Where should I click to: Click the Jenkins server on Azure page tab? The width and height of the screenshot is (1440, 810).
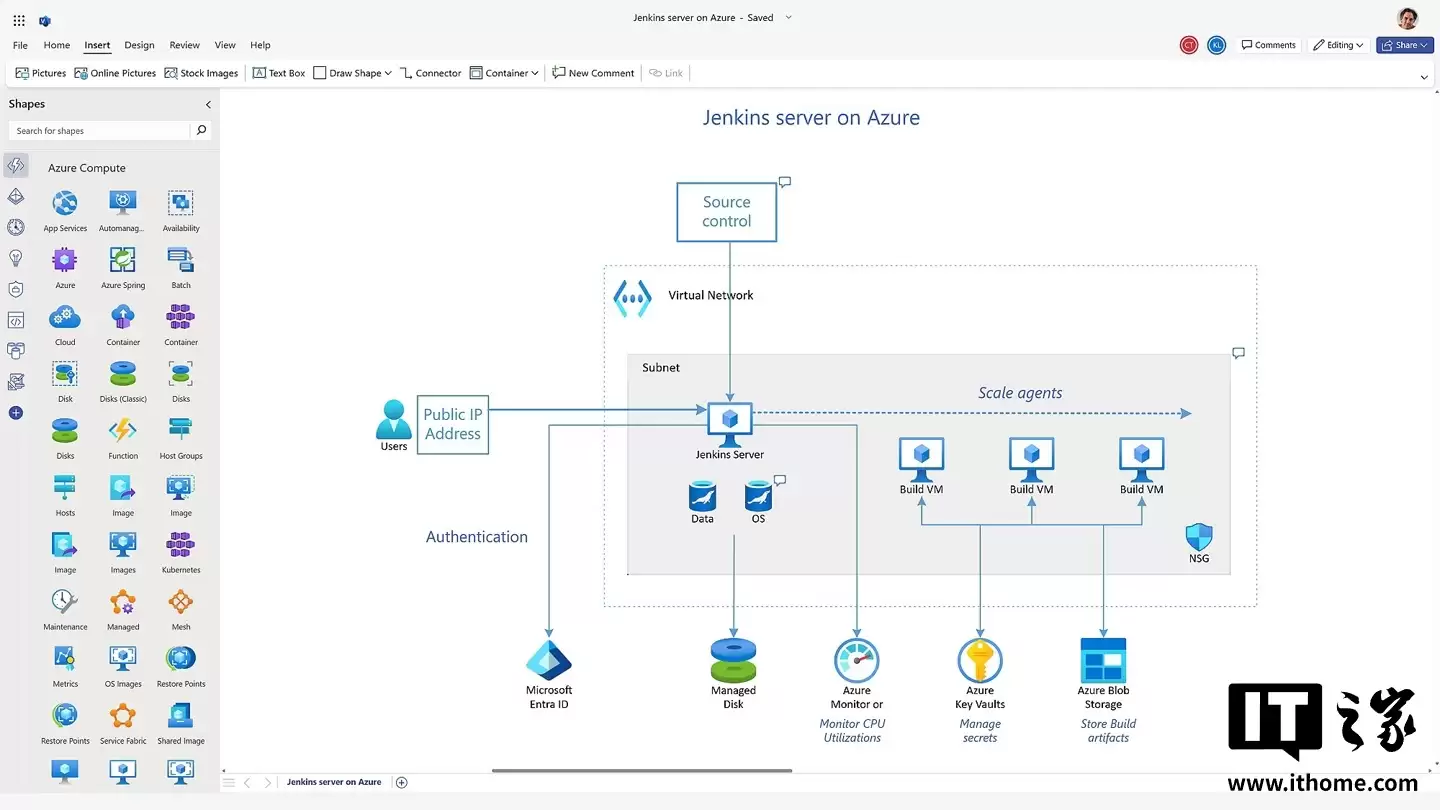(334, 781)
